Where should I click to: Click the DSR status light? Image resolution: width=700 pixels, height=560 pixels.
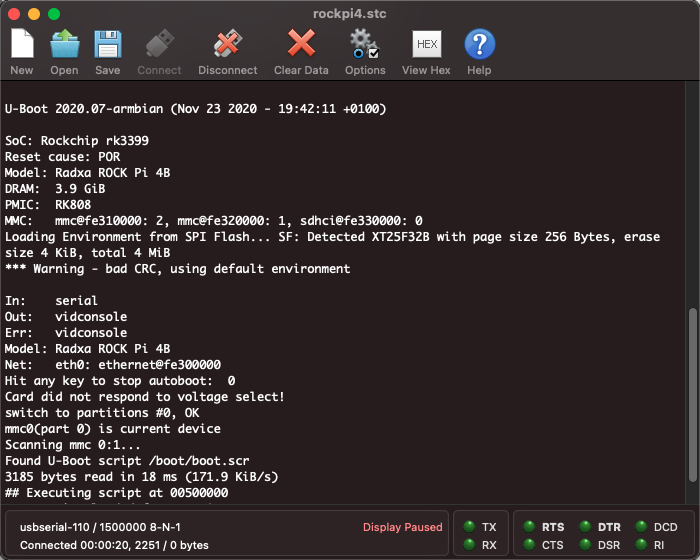tap(585, 545)
